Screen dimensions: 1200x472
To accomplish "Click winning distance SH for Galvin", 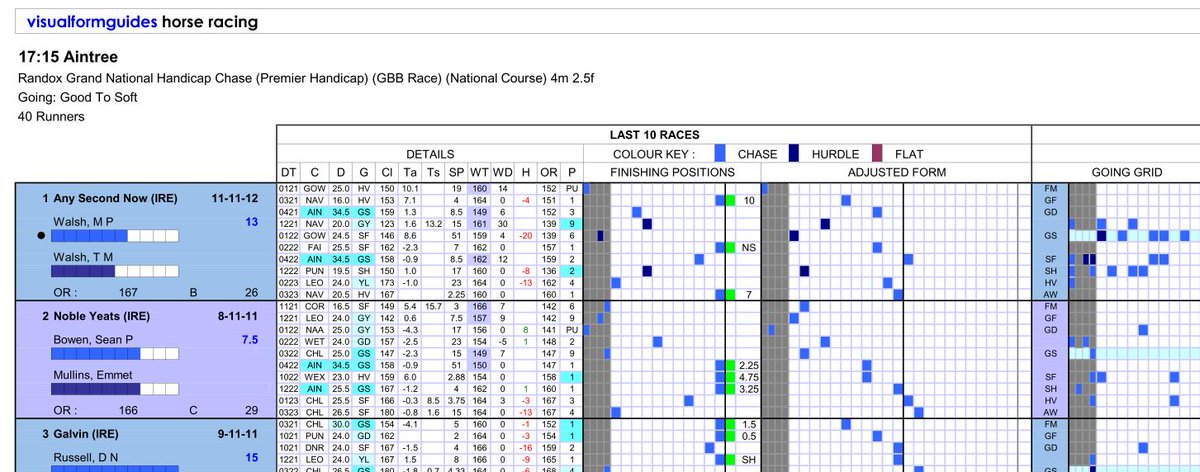I will (747, 459).
